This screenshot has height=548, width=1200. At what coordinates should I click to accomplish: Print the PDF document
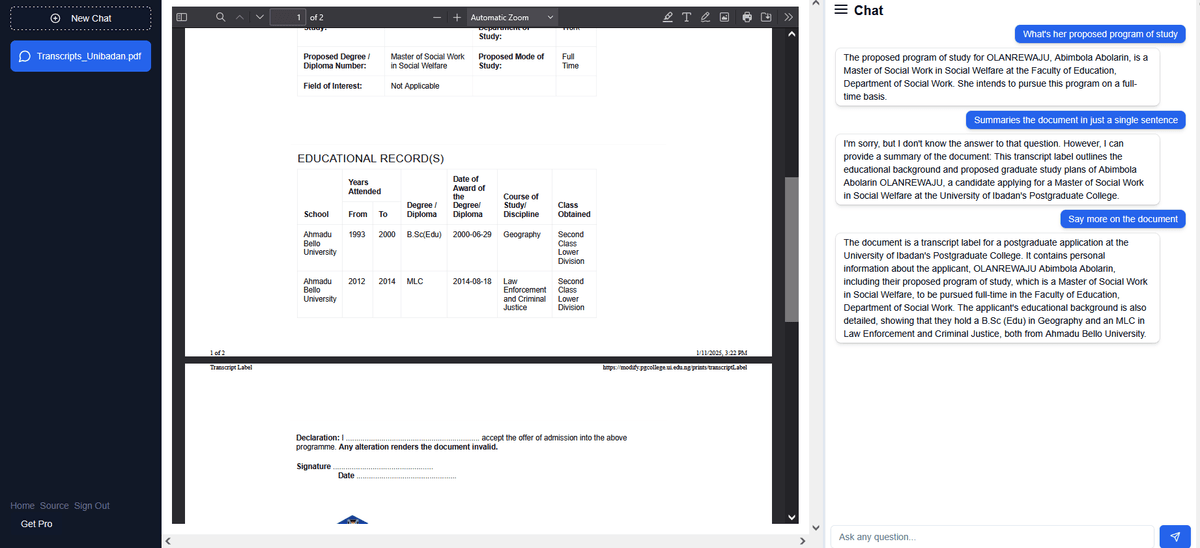[x=747, y=18]
